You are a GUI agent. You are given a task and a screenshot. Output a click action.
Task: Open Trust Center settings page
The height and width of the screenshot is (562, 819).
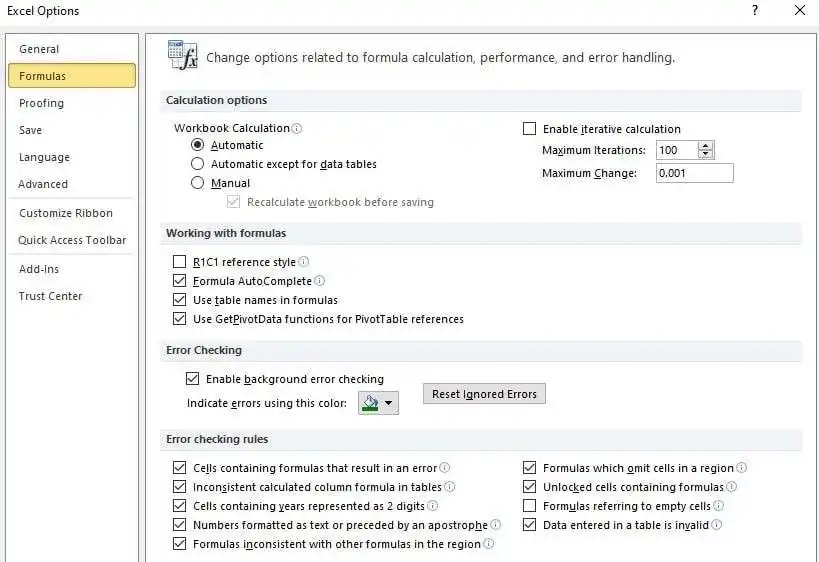point(50,296)
